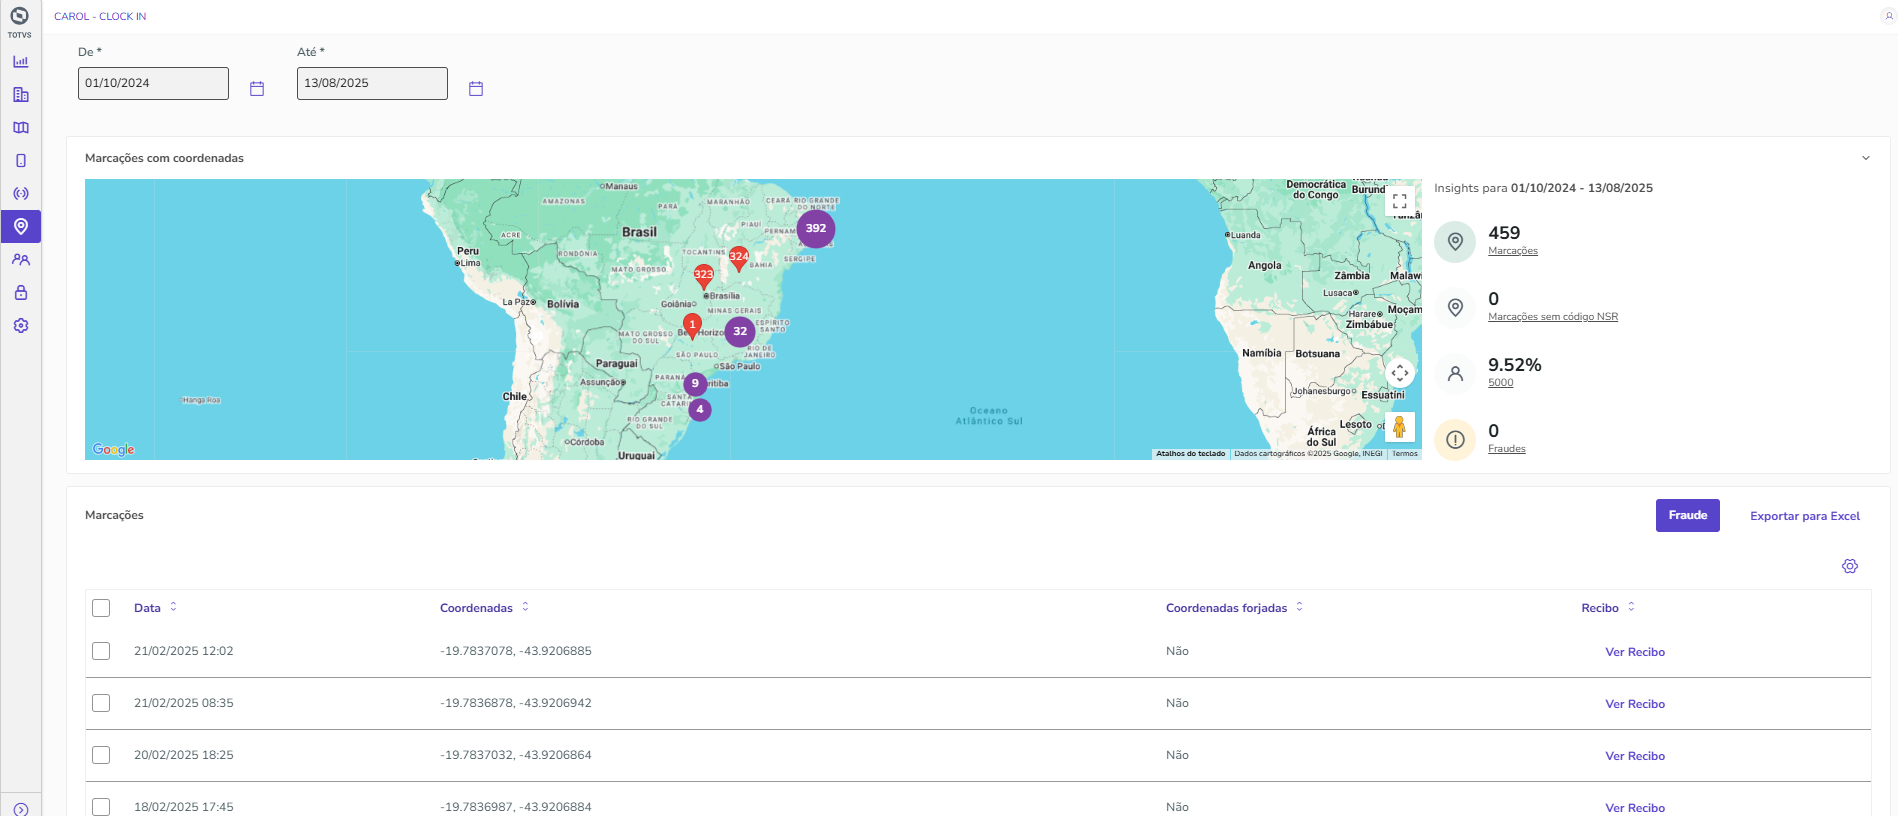The image size is (1898, 816).
Task: Collapse the Marcações com coordenadas panel
Action: (x=1865, y=158)
